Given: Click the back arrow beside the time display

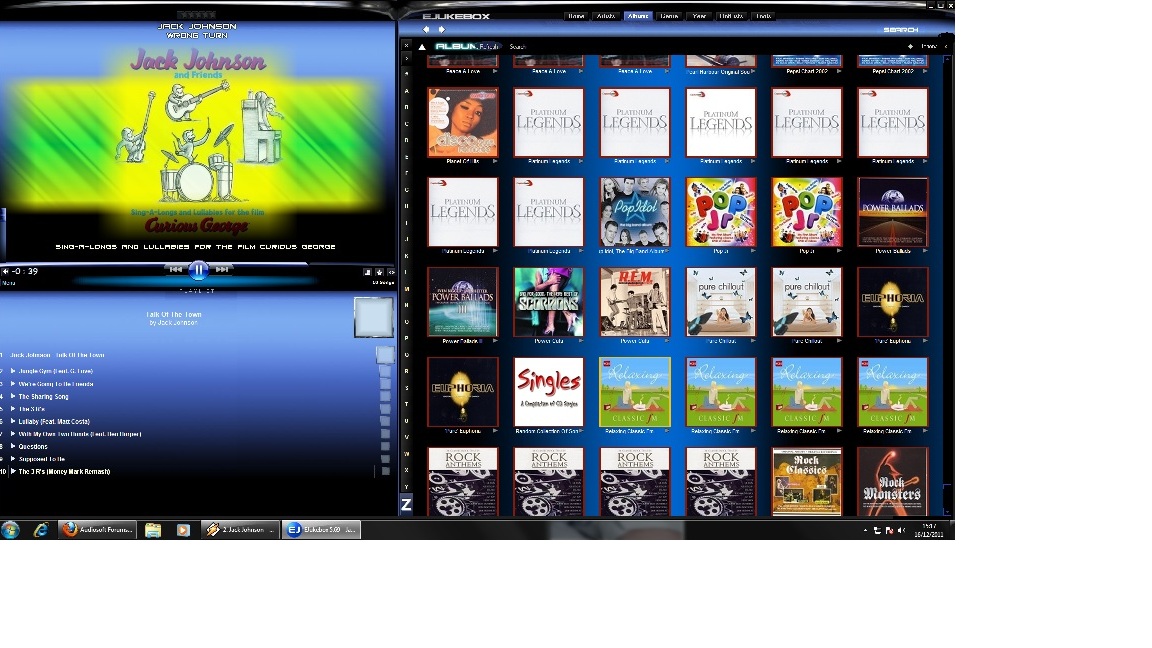Looking at the screenshot, I should 5,271.
